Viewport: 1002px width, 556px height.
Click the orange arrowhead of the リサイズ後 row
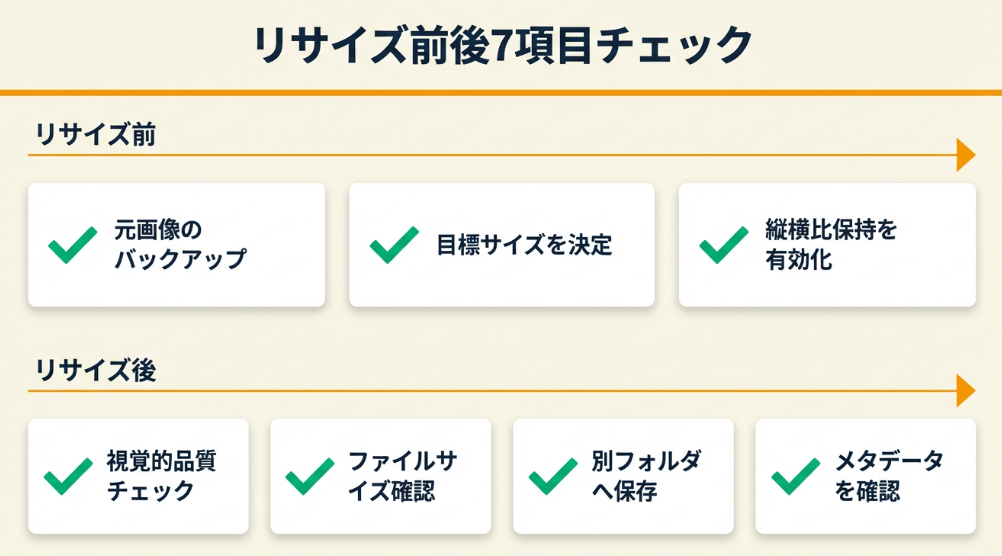965,390
